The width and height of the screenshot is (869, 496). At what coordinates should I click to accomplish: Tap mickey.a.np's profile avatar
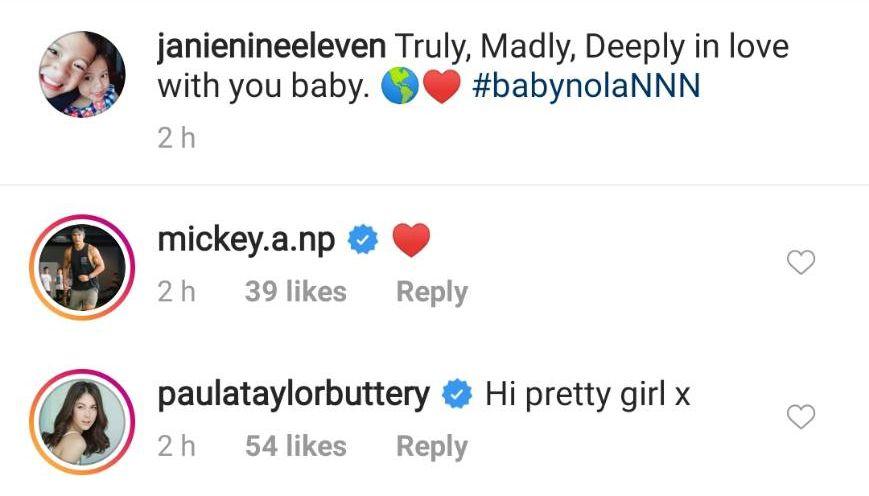tap(82, 263)
